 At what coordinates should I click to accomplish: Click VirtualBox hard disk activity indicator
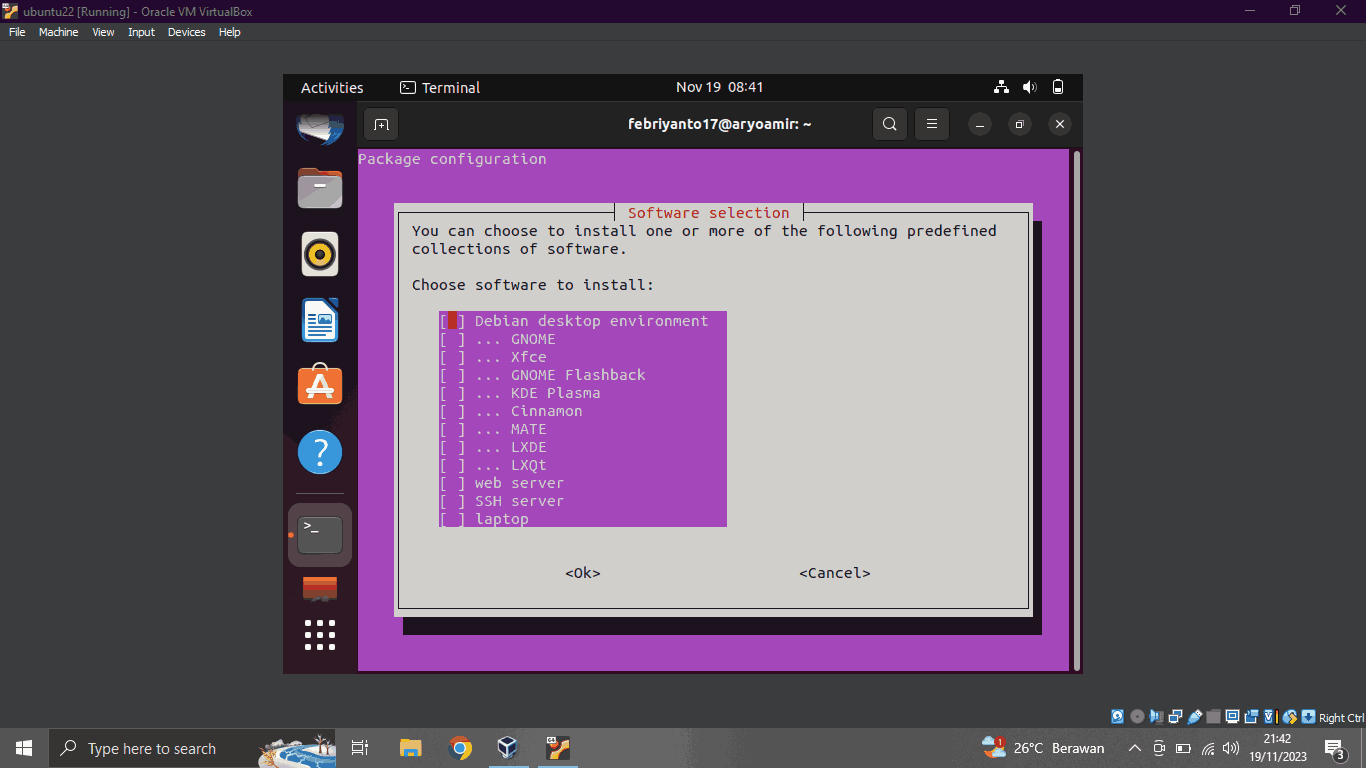(1117, 717)
